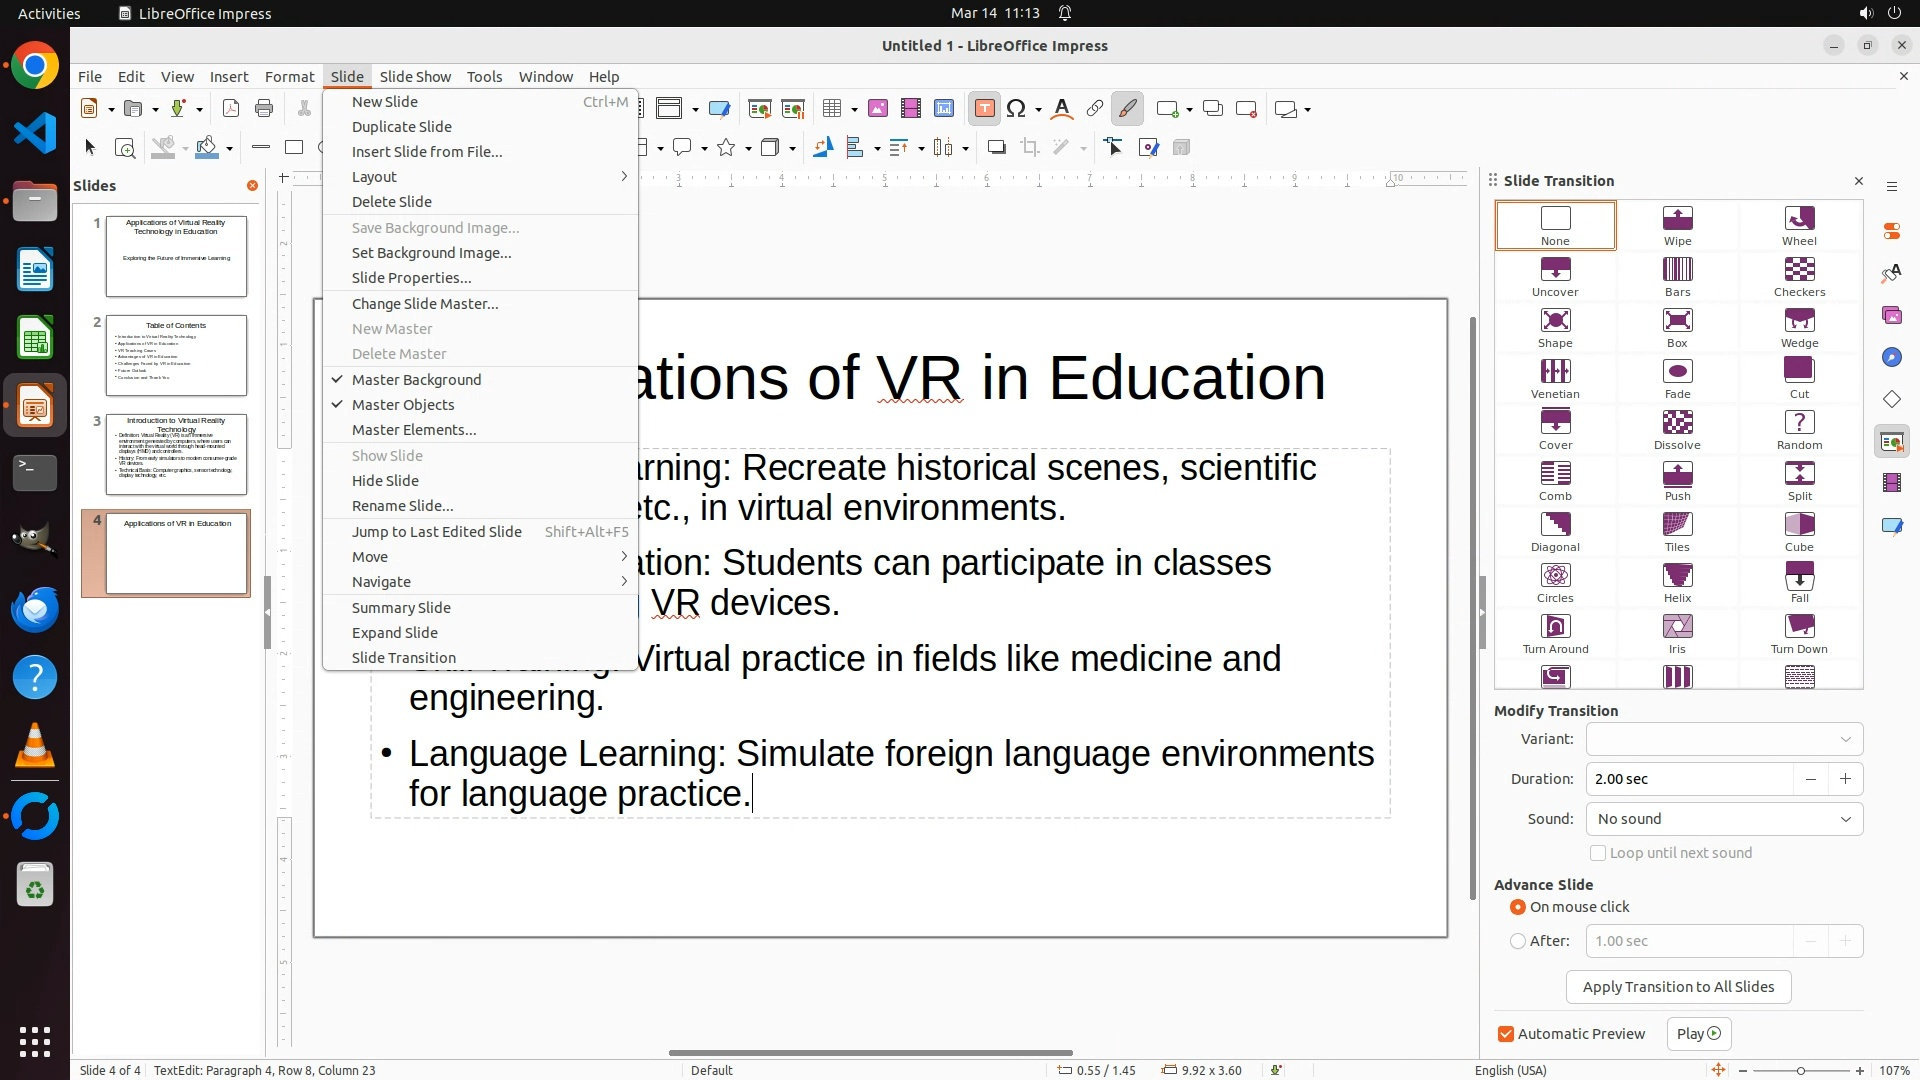Expand the Variant combo box
This screenshot has height=1080, width=1920.
(1724, 739)
